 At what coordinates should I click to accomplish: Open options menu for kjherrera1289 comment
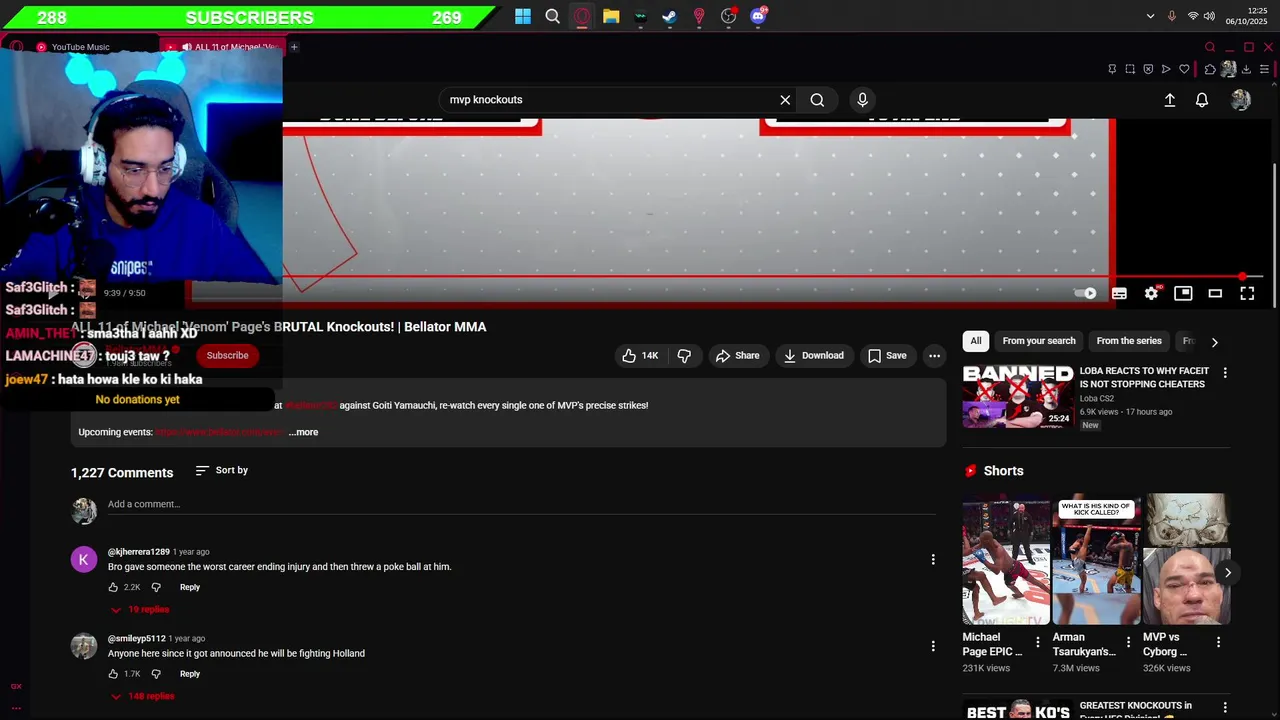coord(933,559)
